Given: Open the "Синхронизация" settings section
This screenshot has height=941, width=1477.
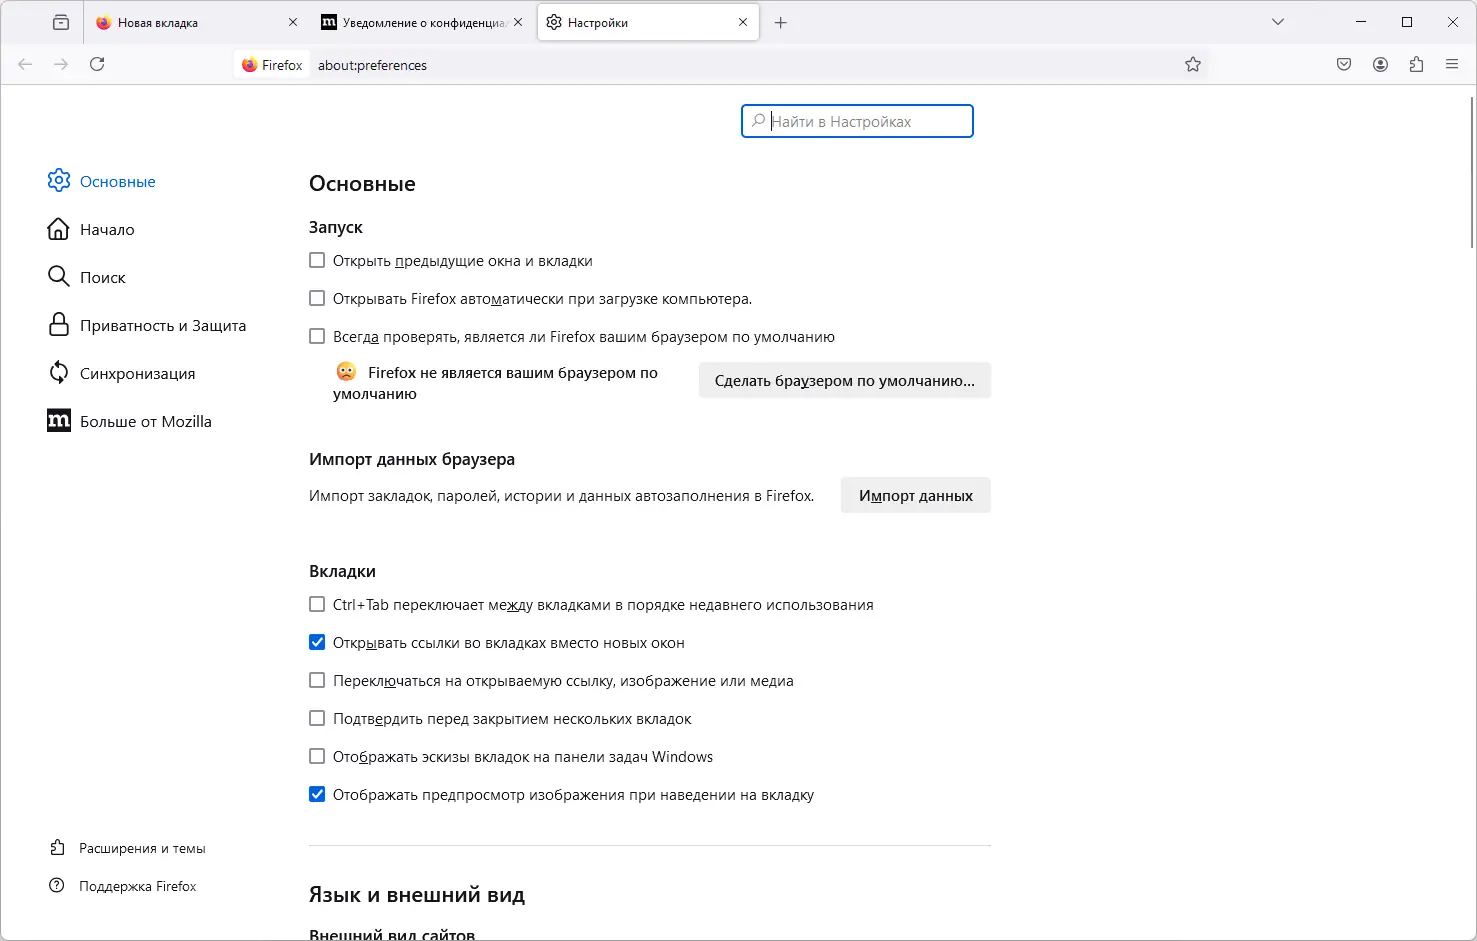Looking at the screenshot, I should 137,374.
